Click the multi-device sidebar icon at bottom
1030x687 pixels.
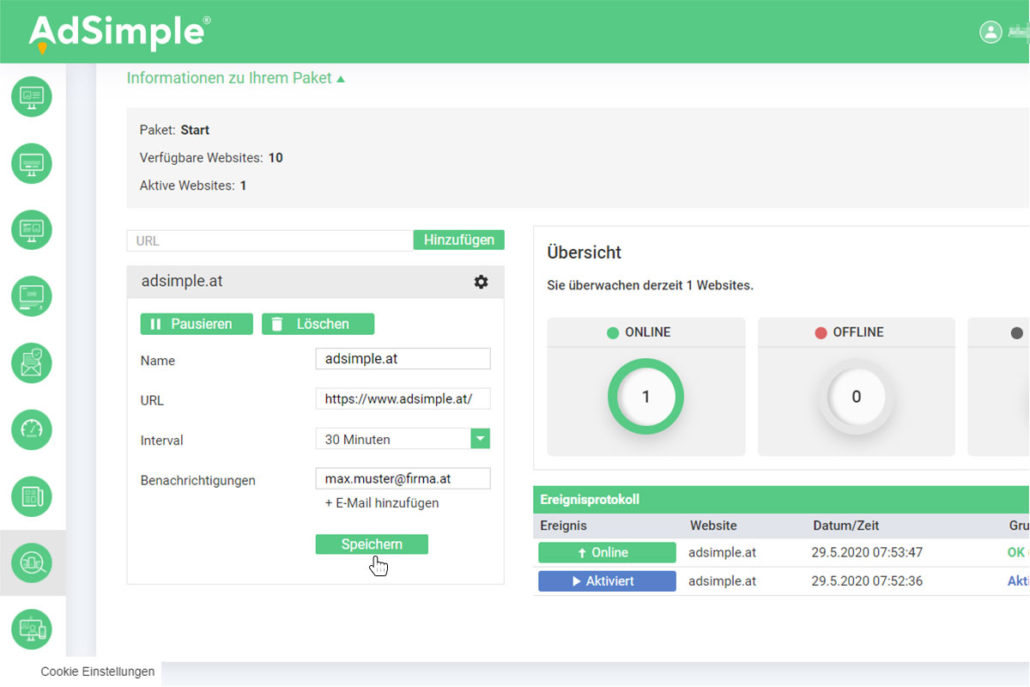coord(31,629)
